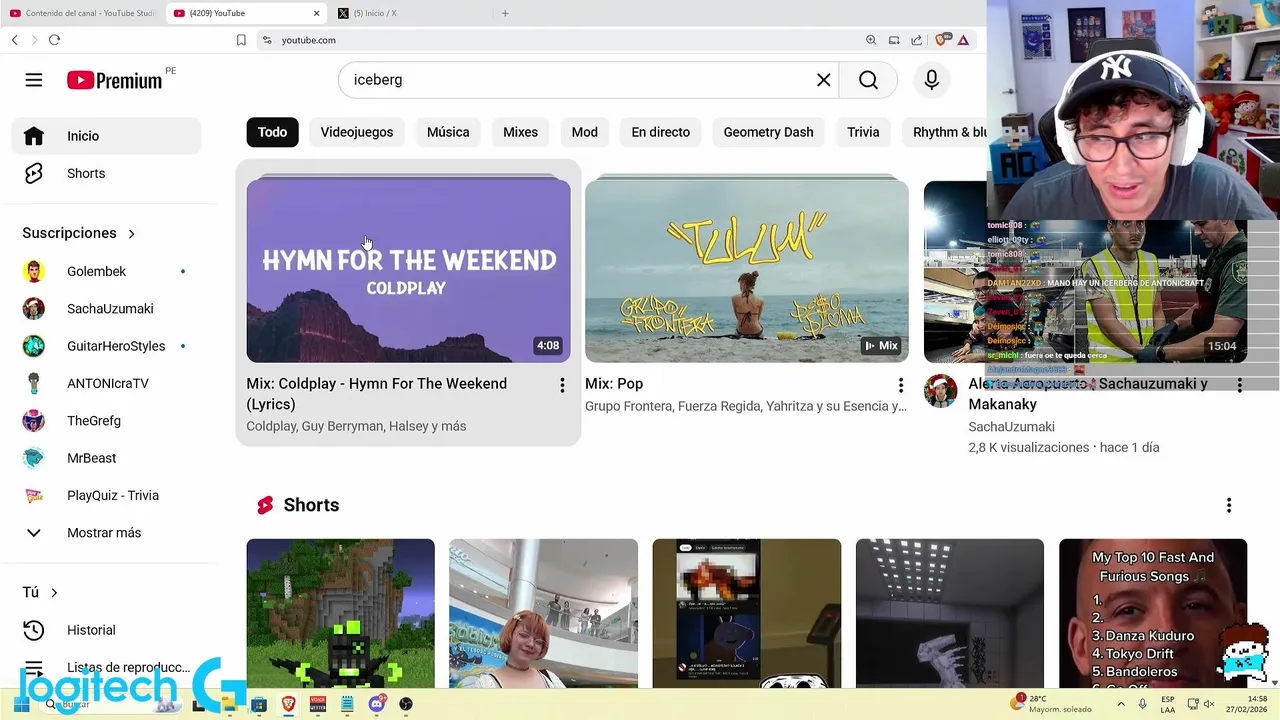Select the Mod filter chip
Screen dimensions: 1280x720
pos(585,132)
